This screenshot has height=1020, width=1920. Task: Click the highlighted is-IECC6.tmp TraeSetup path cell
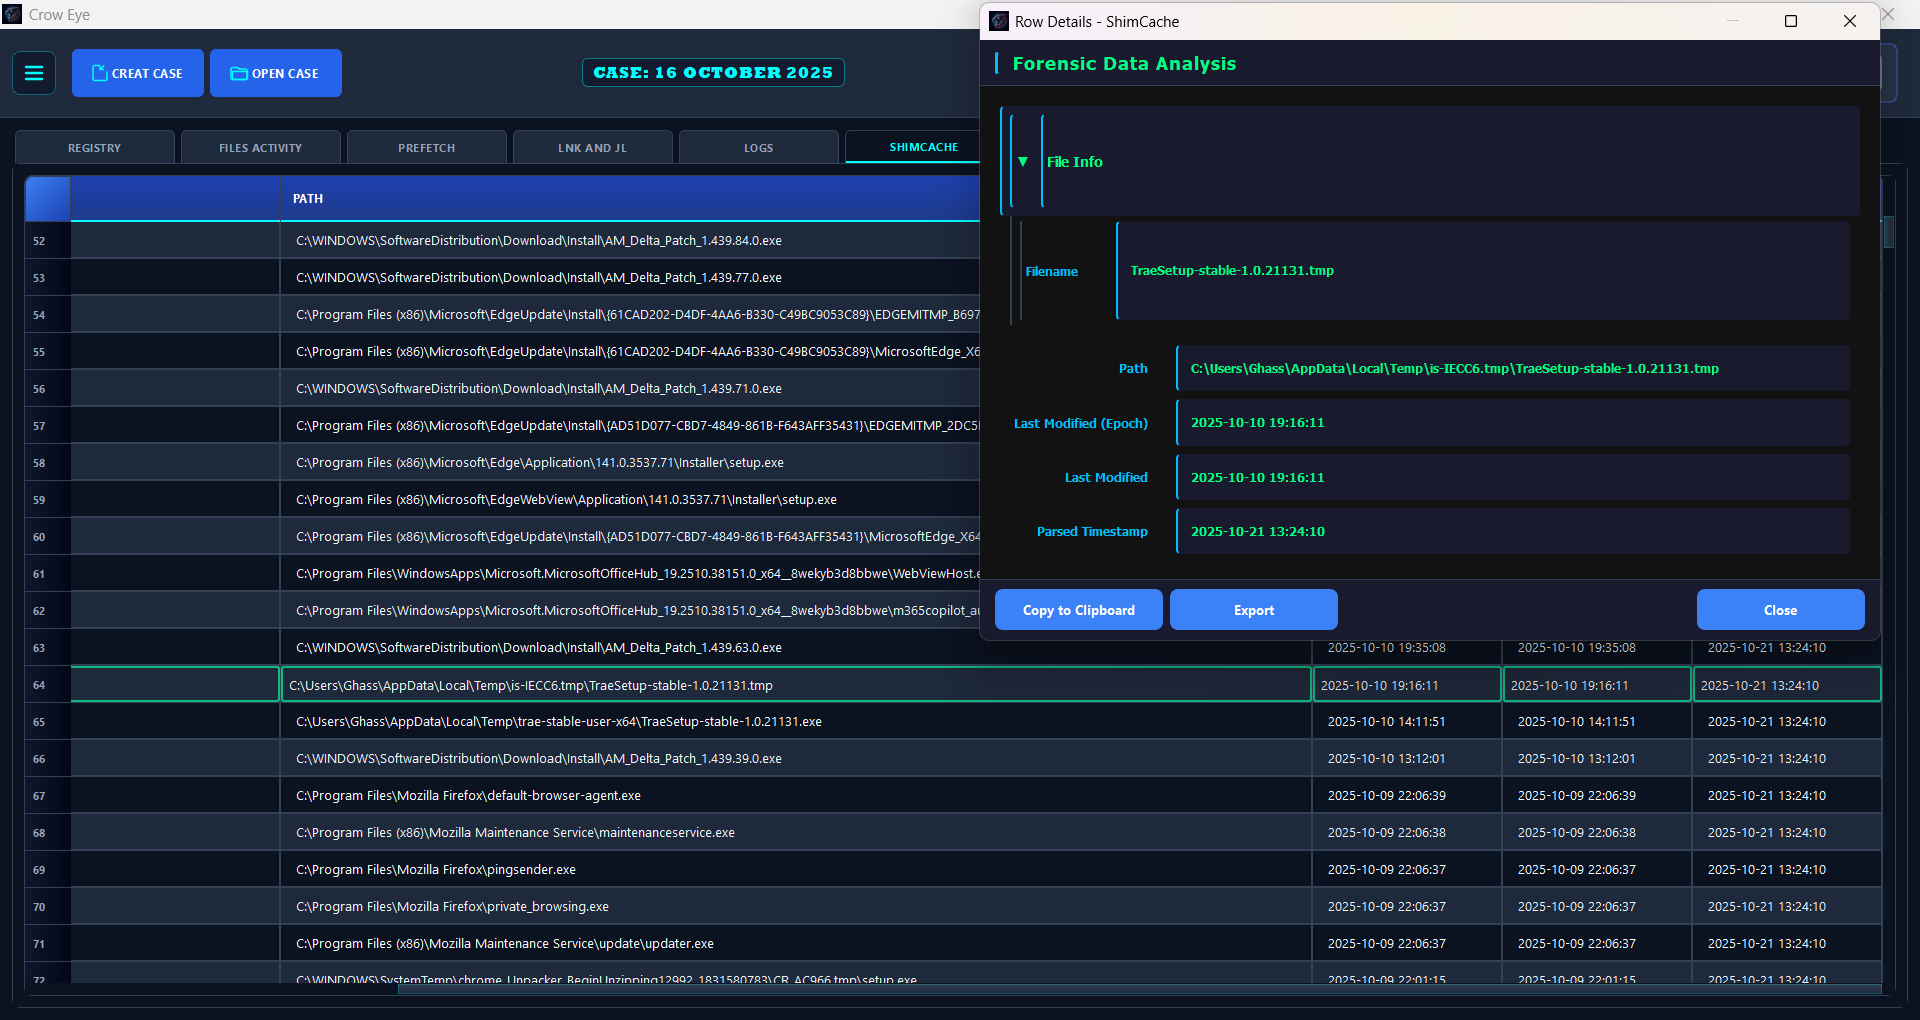tap(796, 685)
